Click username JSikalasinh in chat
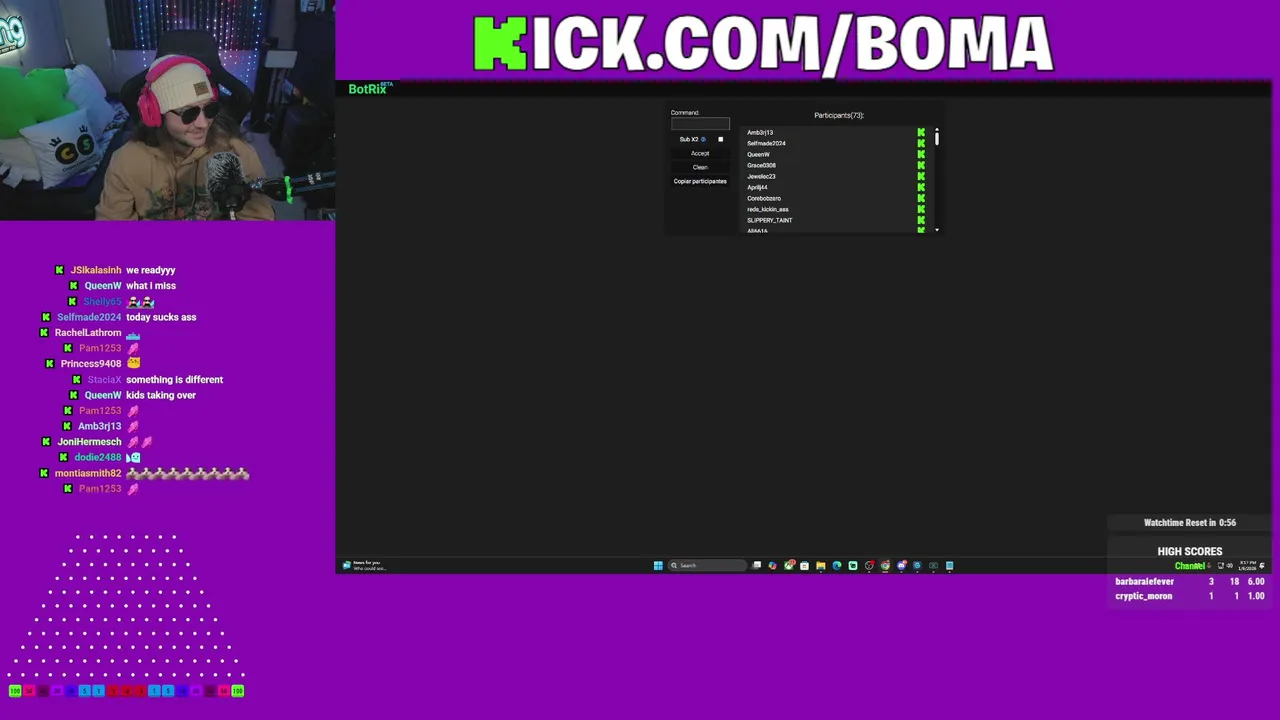 [x=96, y=270]
